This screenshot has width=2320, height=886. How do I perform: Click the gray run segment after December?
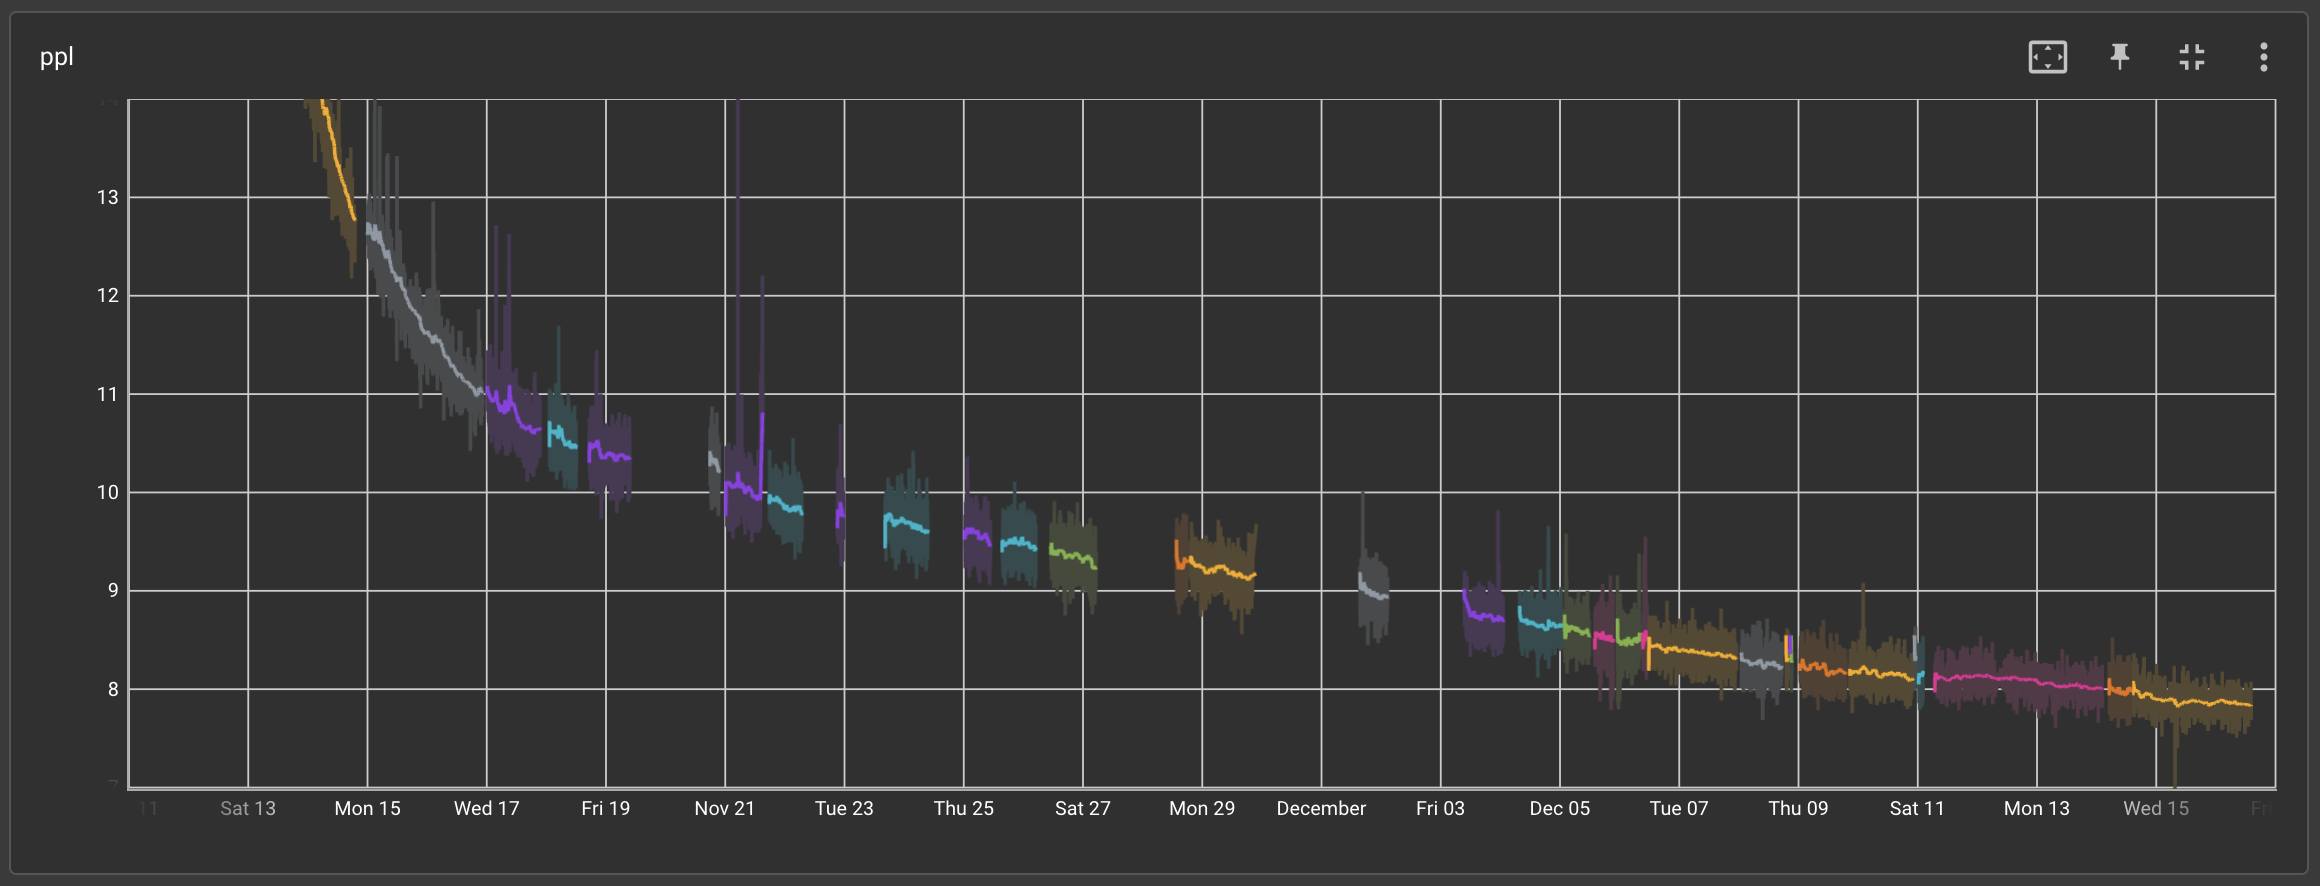click(x=1374, y=592)
